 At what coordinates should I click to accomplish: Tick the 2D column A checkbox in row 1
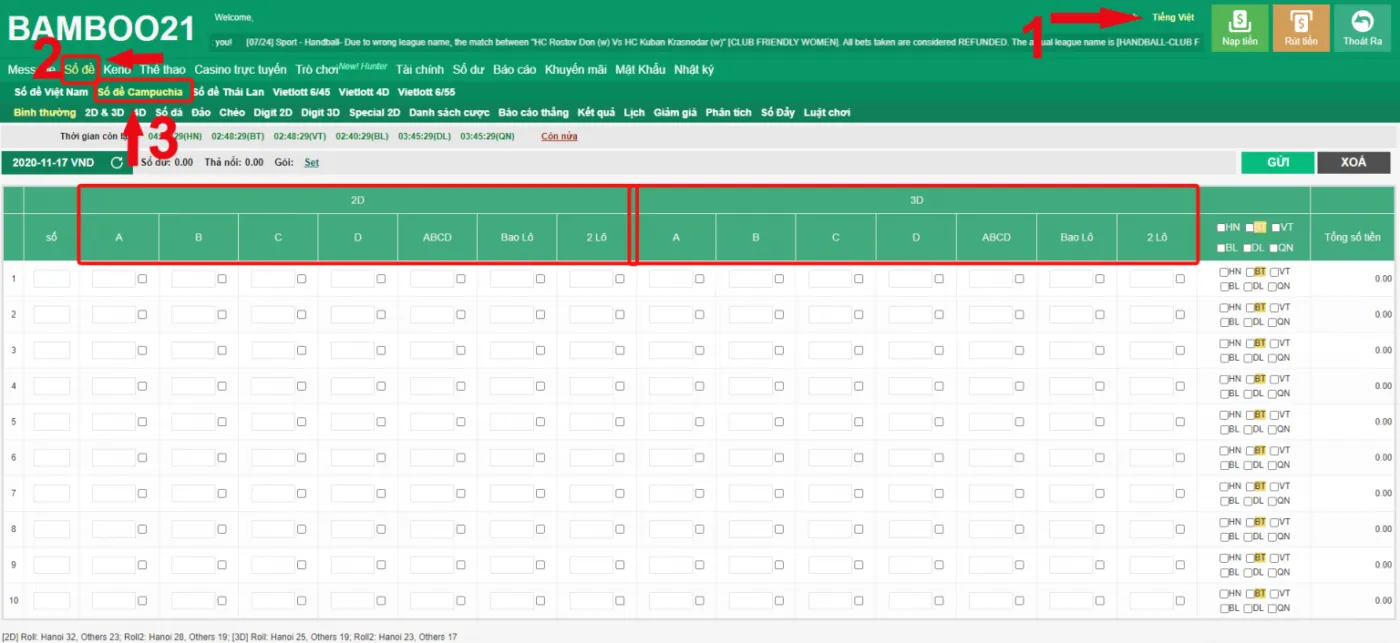(x=143, y=279)
